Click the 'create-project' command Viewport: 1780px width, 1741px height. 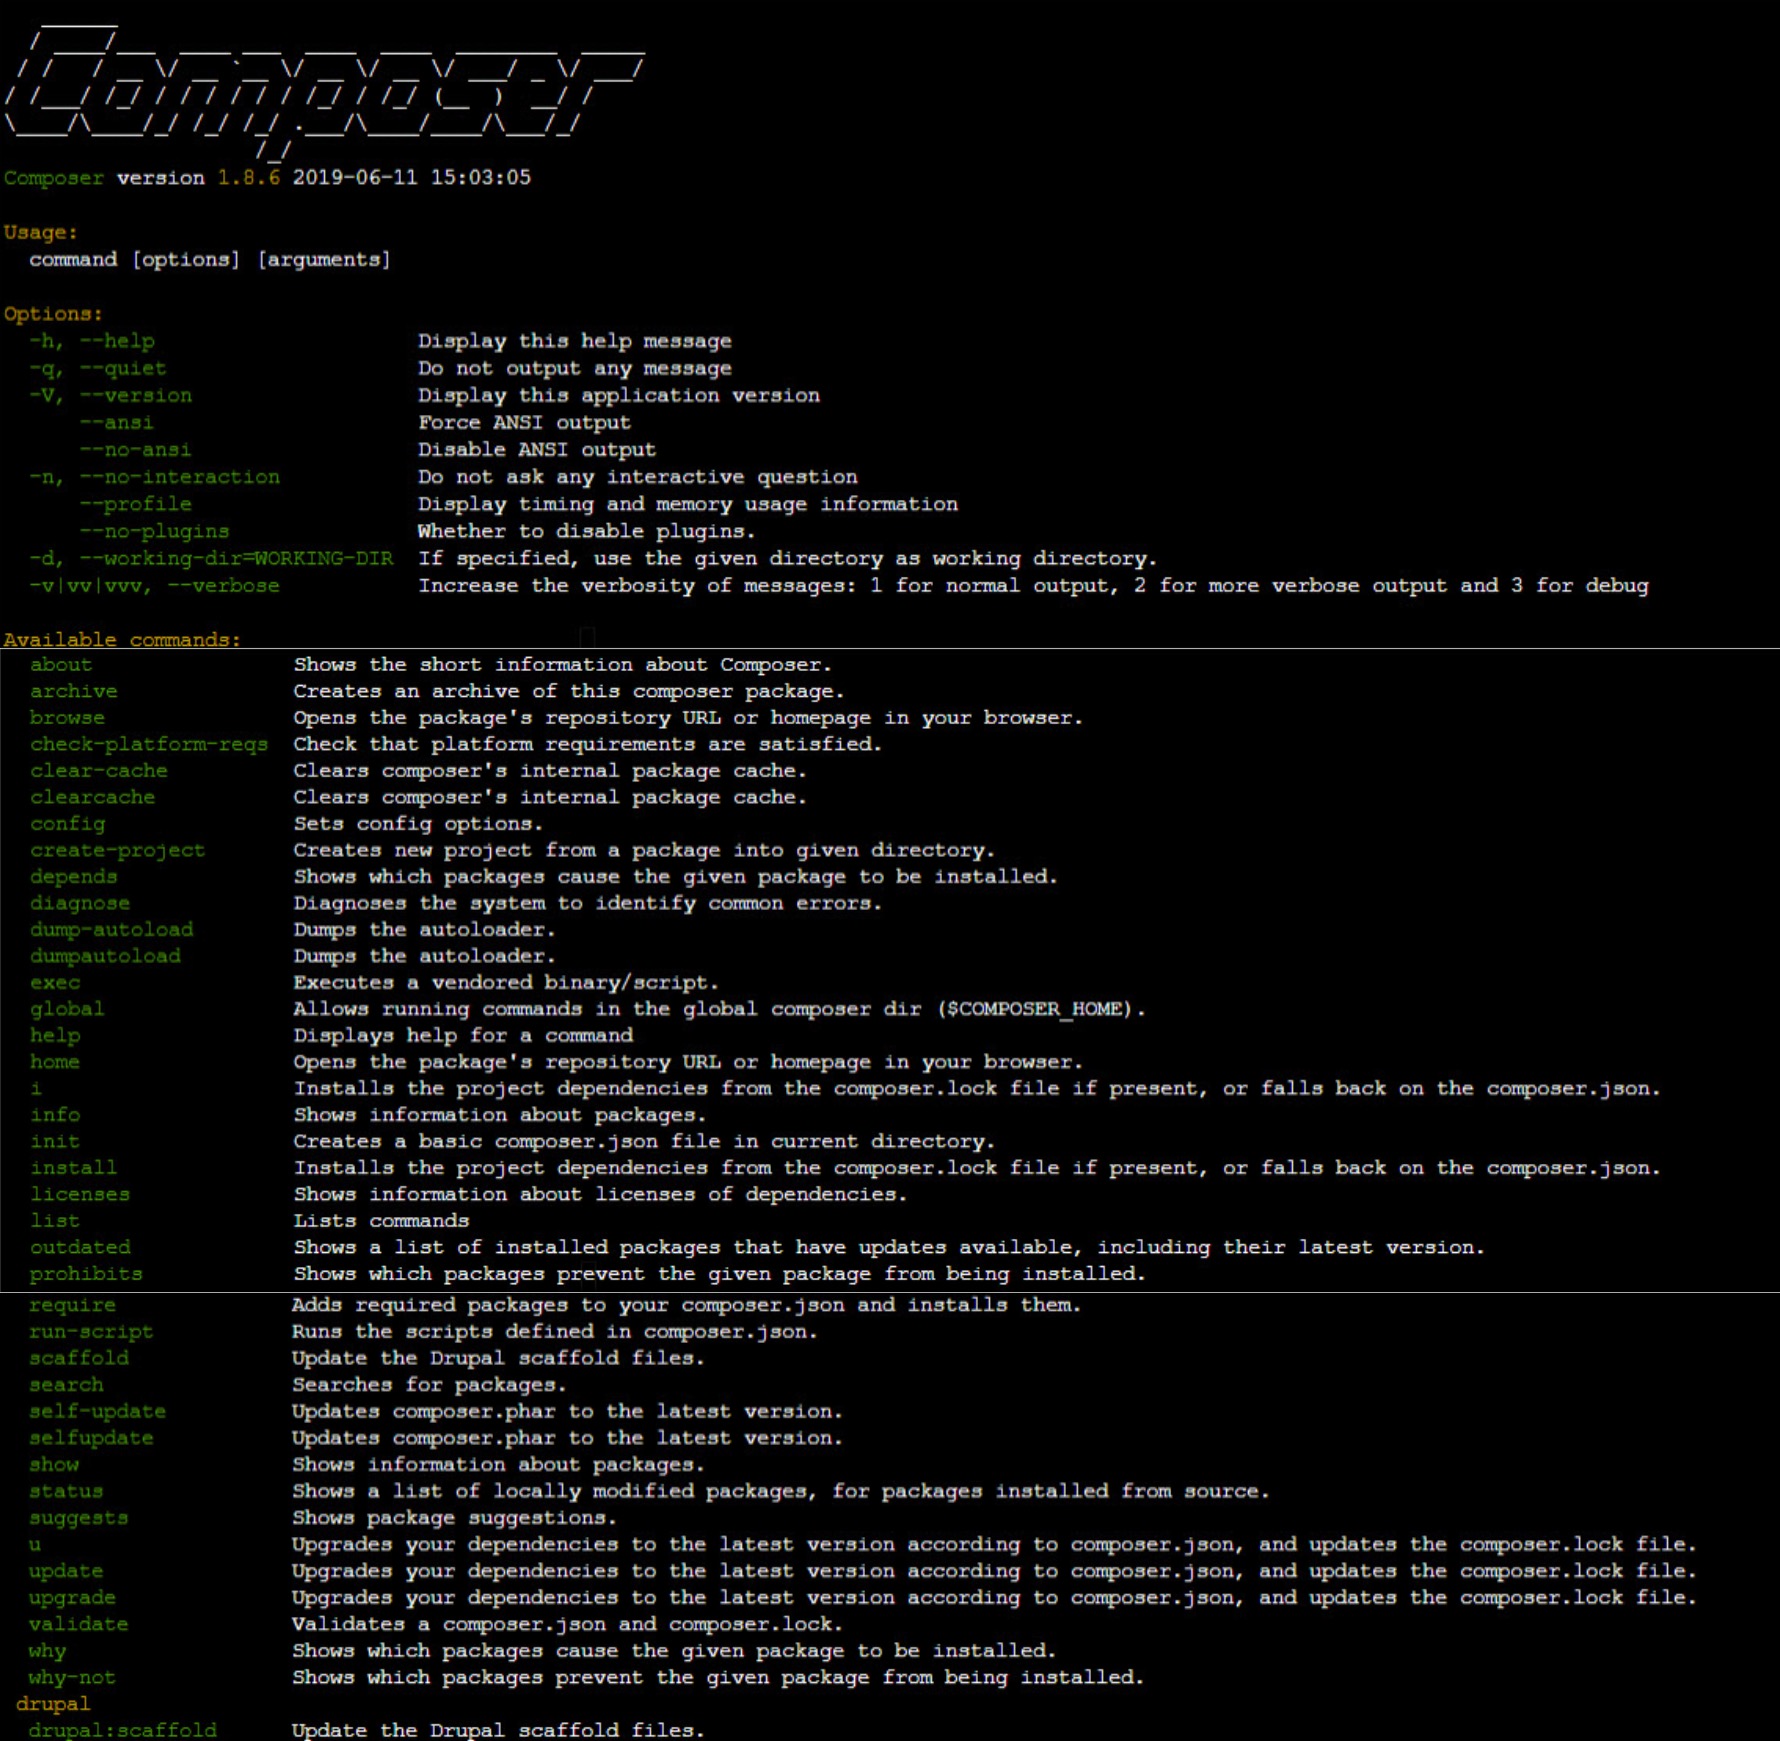[117, 850]
